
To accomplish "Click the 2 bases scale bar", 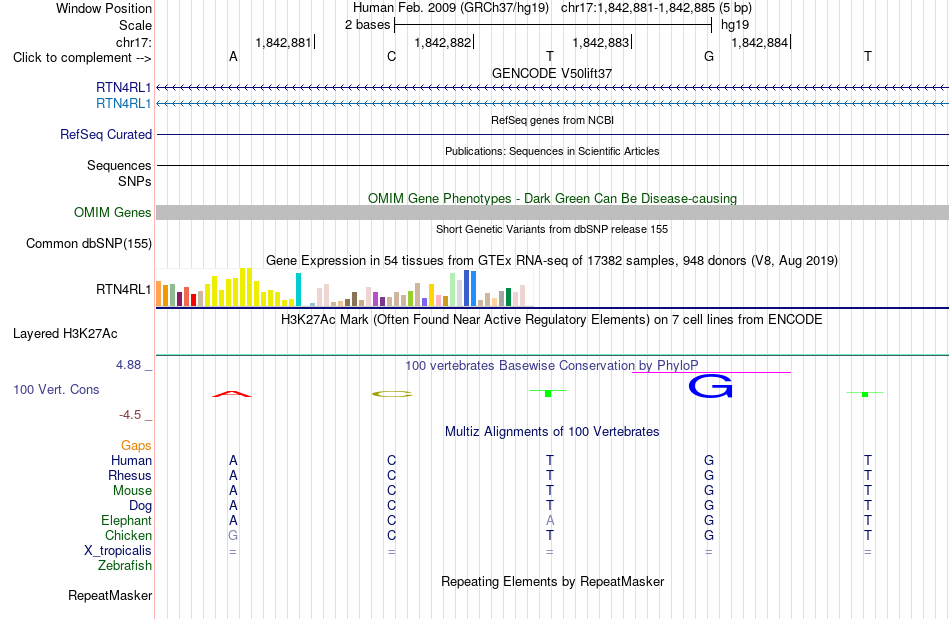I will (553, 25).
